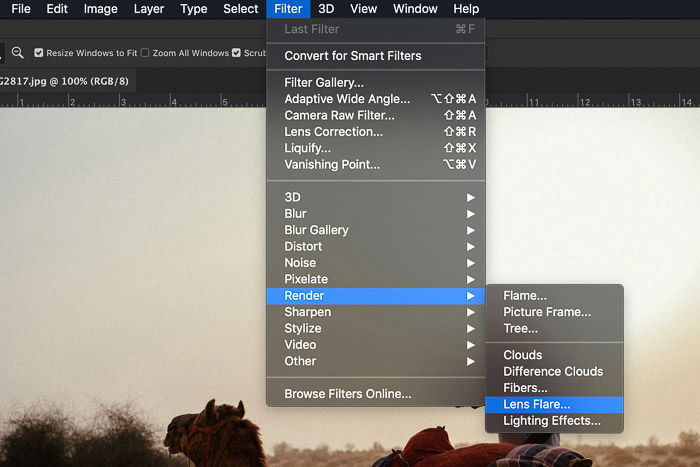Open the Sharpen filter submenu

click(375, 312)
